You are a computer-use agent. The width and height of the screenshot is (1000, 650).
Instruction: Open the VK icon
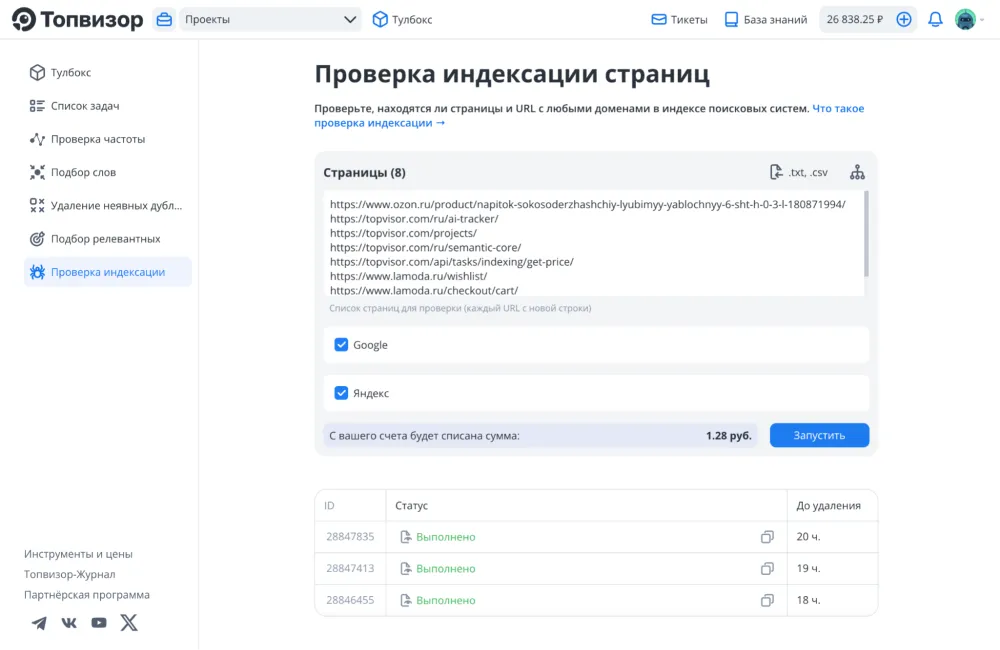[x=69, y=623]
